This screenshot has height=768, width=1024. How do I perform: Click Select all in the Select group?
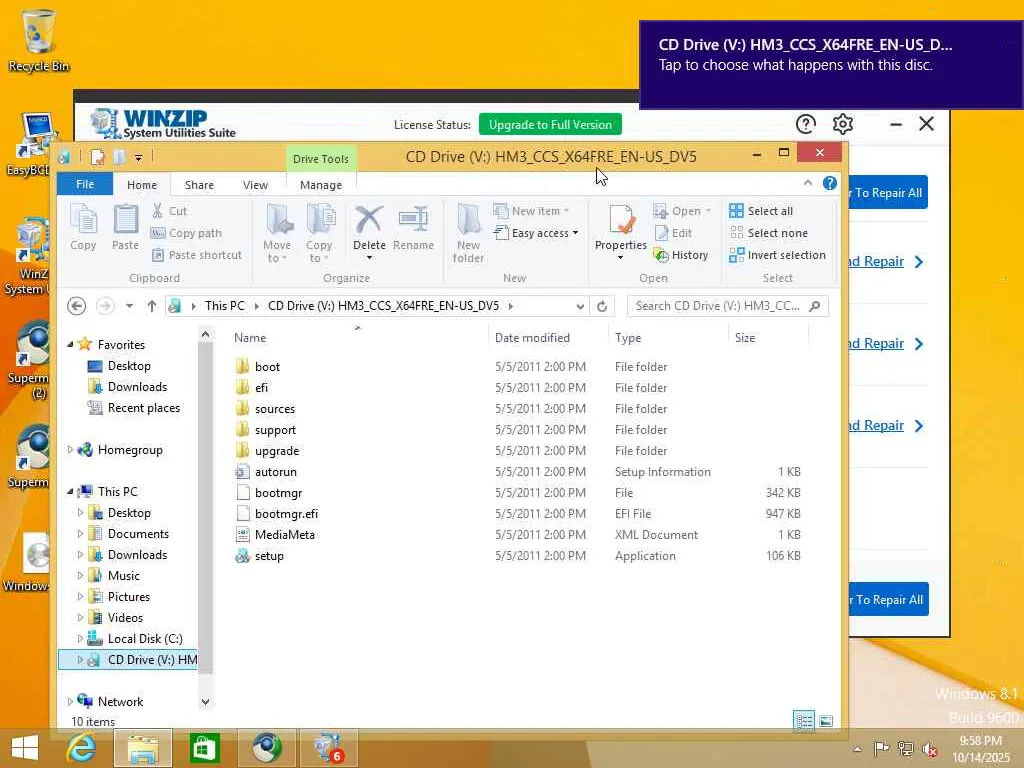click(x=761, y=211)
